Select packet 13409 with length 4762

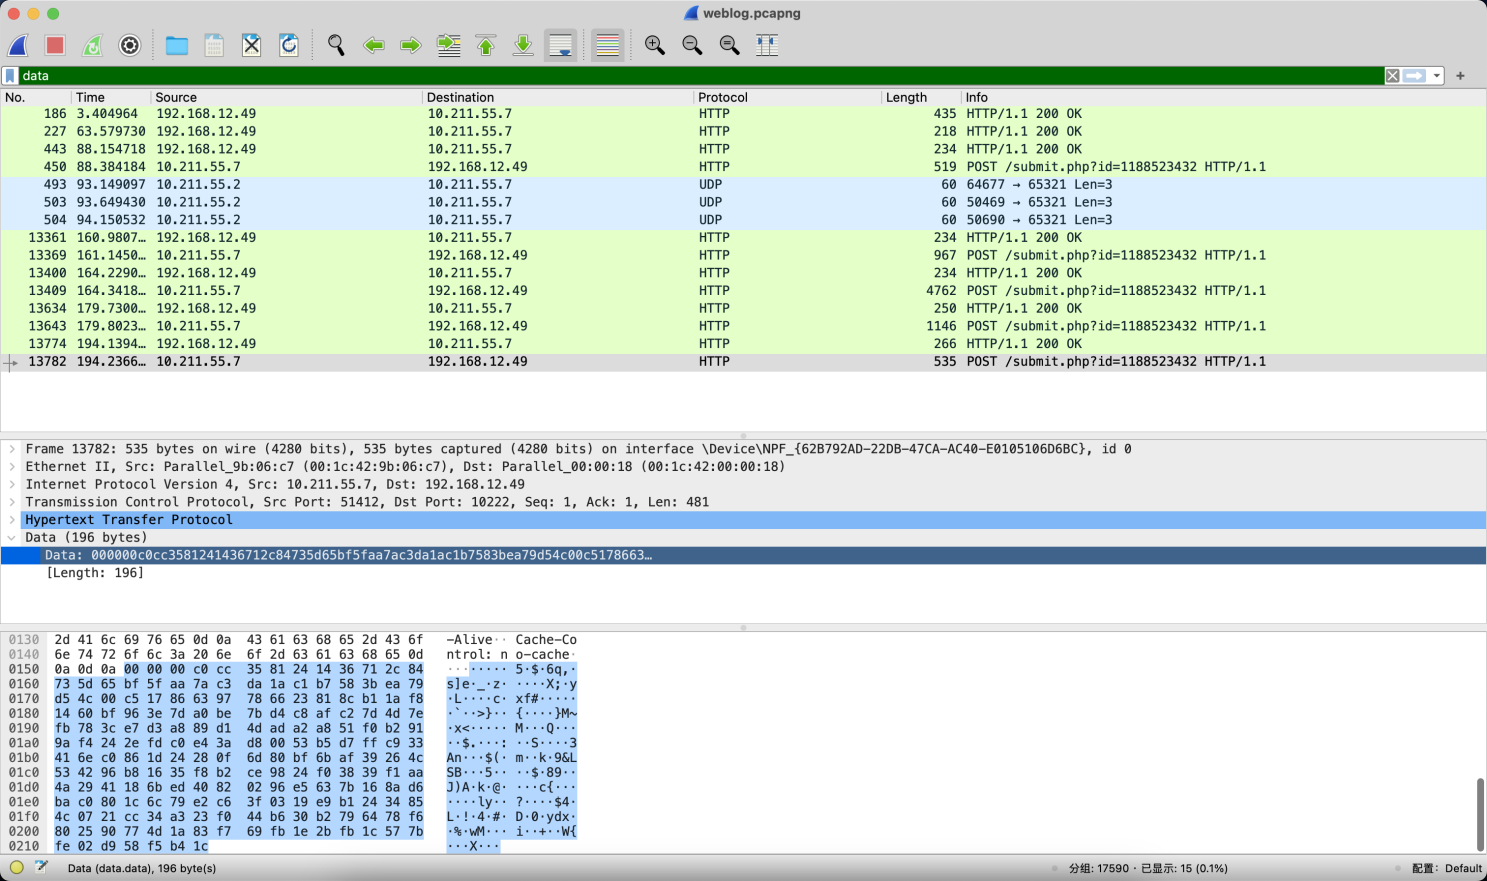click(x=743, y=291)
